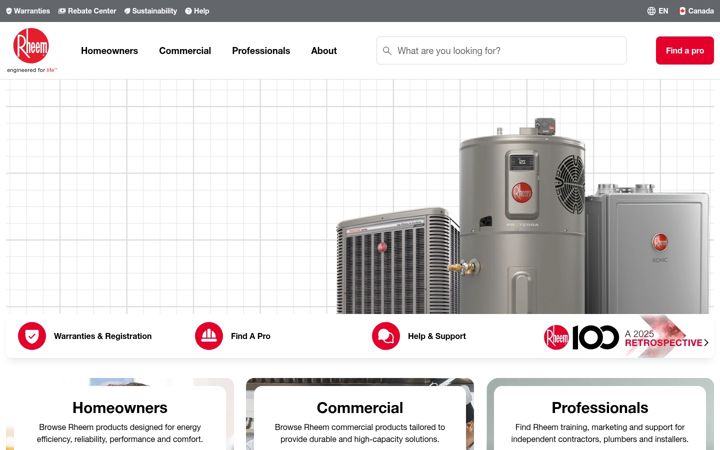Image resolution: width=720 pixels, height=450 pixels.
Task: Click the arrow next to Retrospective
Action: 706,343
